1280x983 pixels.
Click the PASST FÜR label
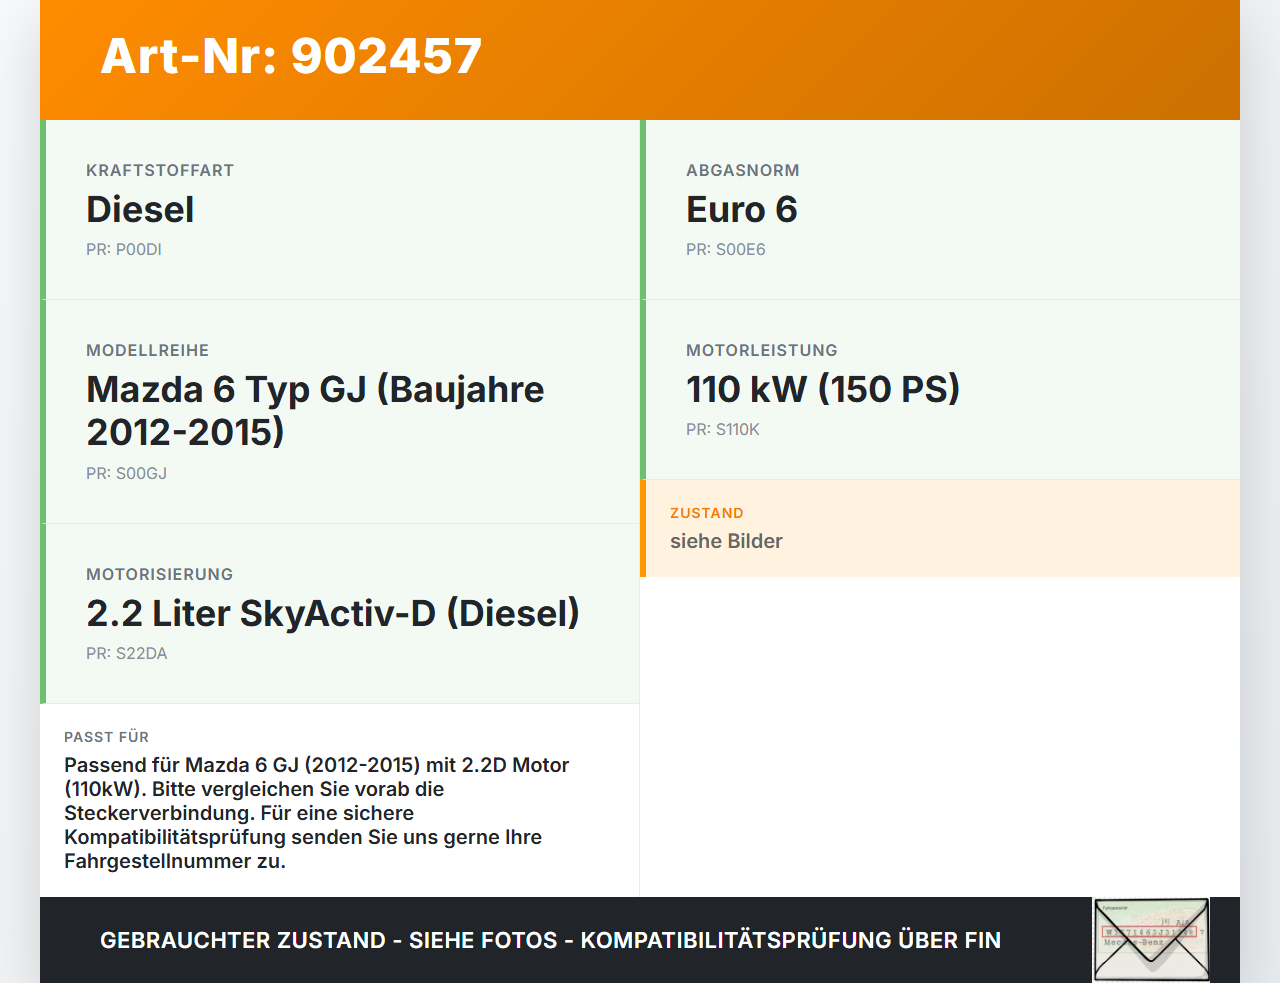[x=107, y=737]
